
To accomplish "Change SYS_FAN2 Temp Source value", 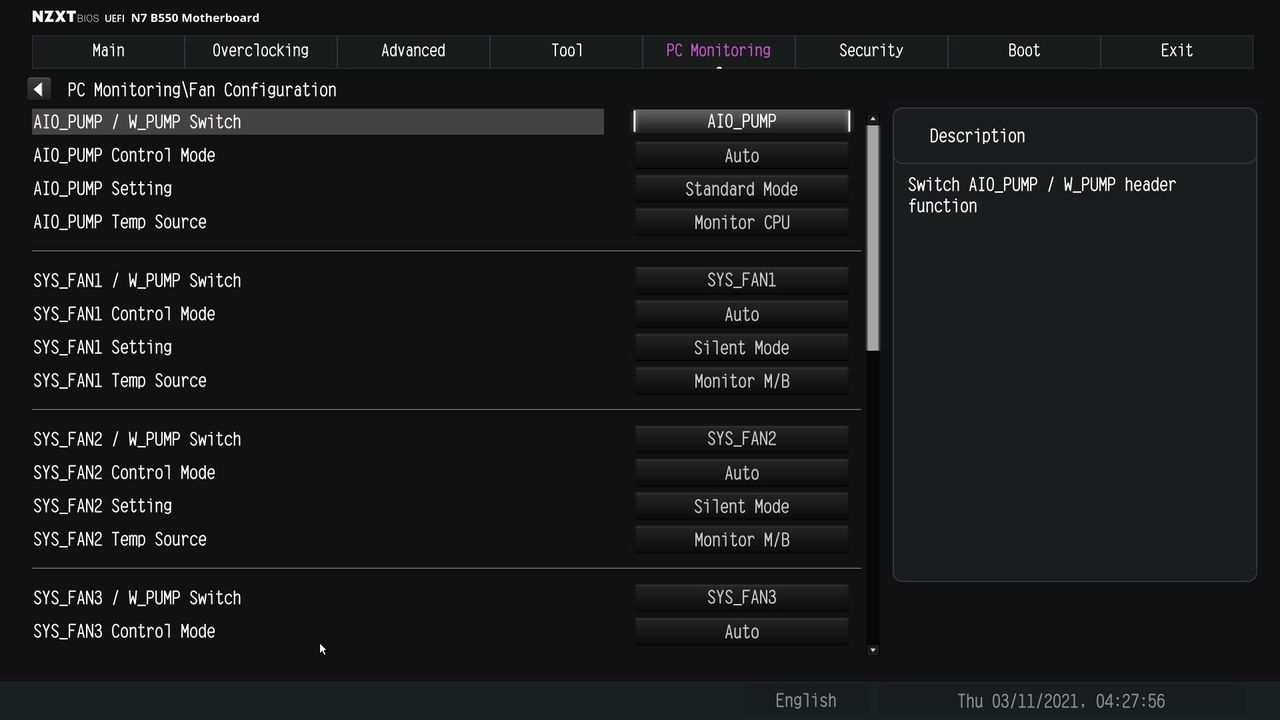I will (742, 540).
